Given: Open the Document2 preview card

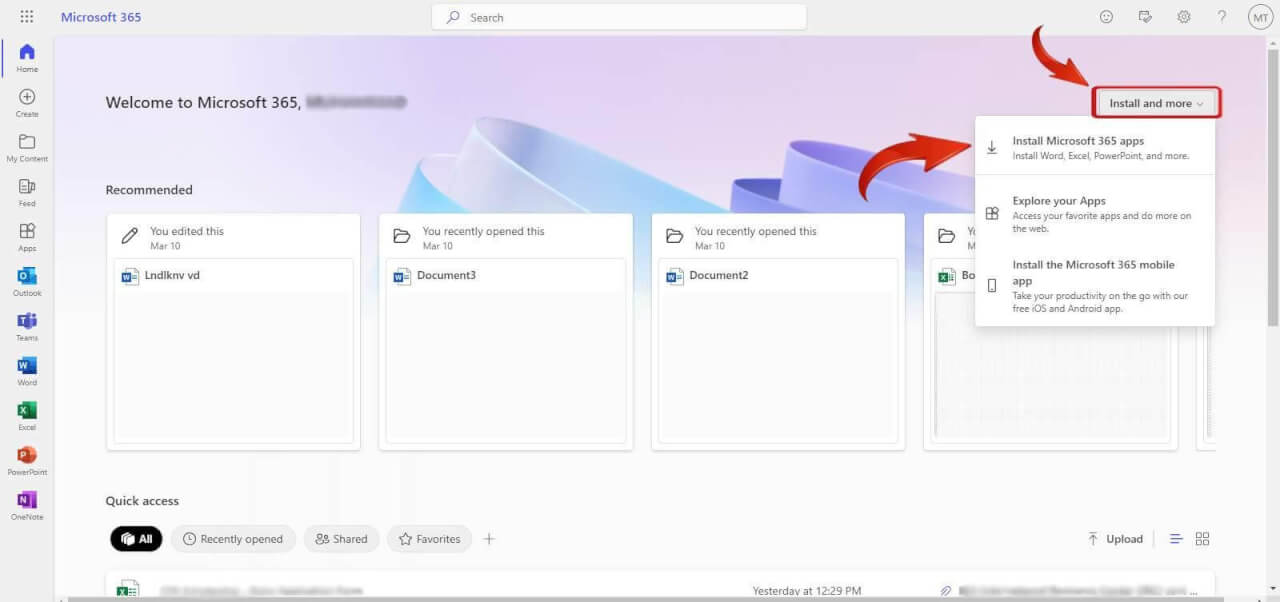Looking at the screenshot, I should (778, 332).
